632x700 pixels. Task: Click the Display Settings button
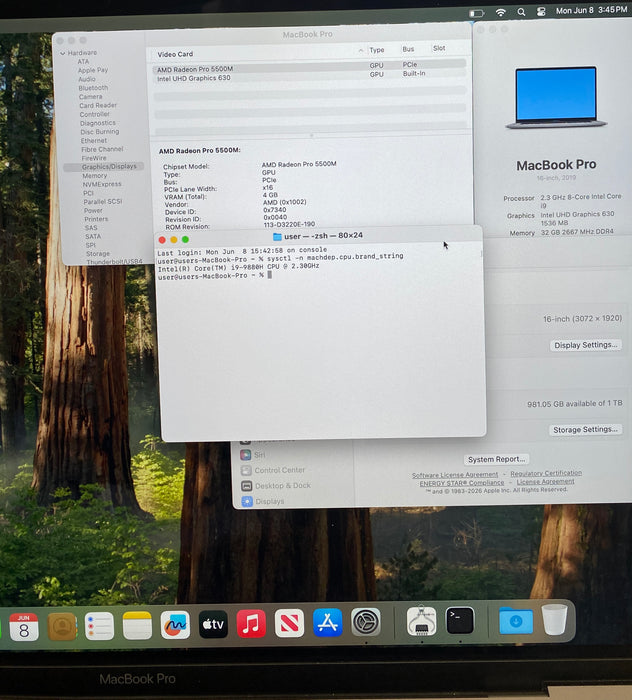(x=586, y=345)
